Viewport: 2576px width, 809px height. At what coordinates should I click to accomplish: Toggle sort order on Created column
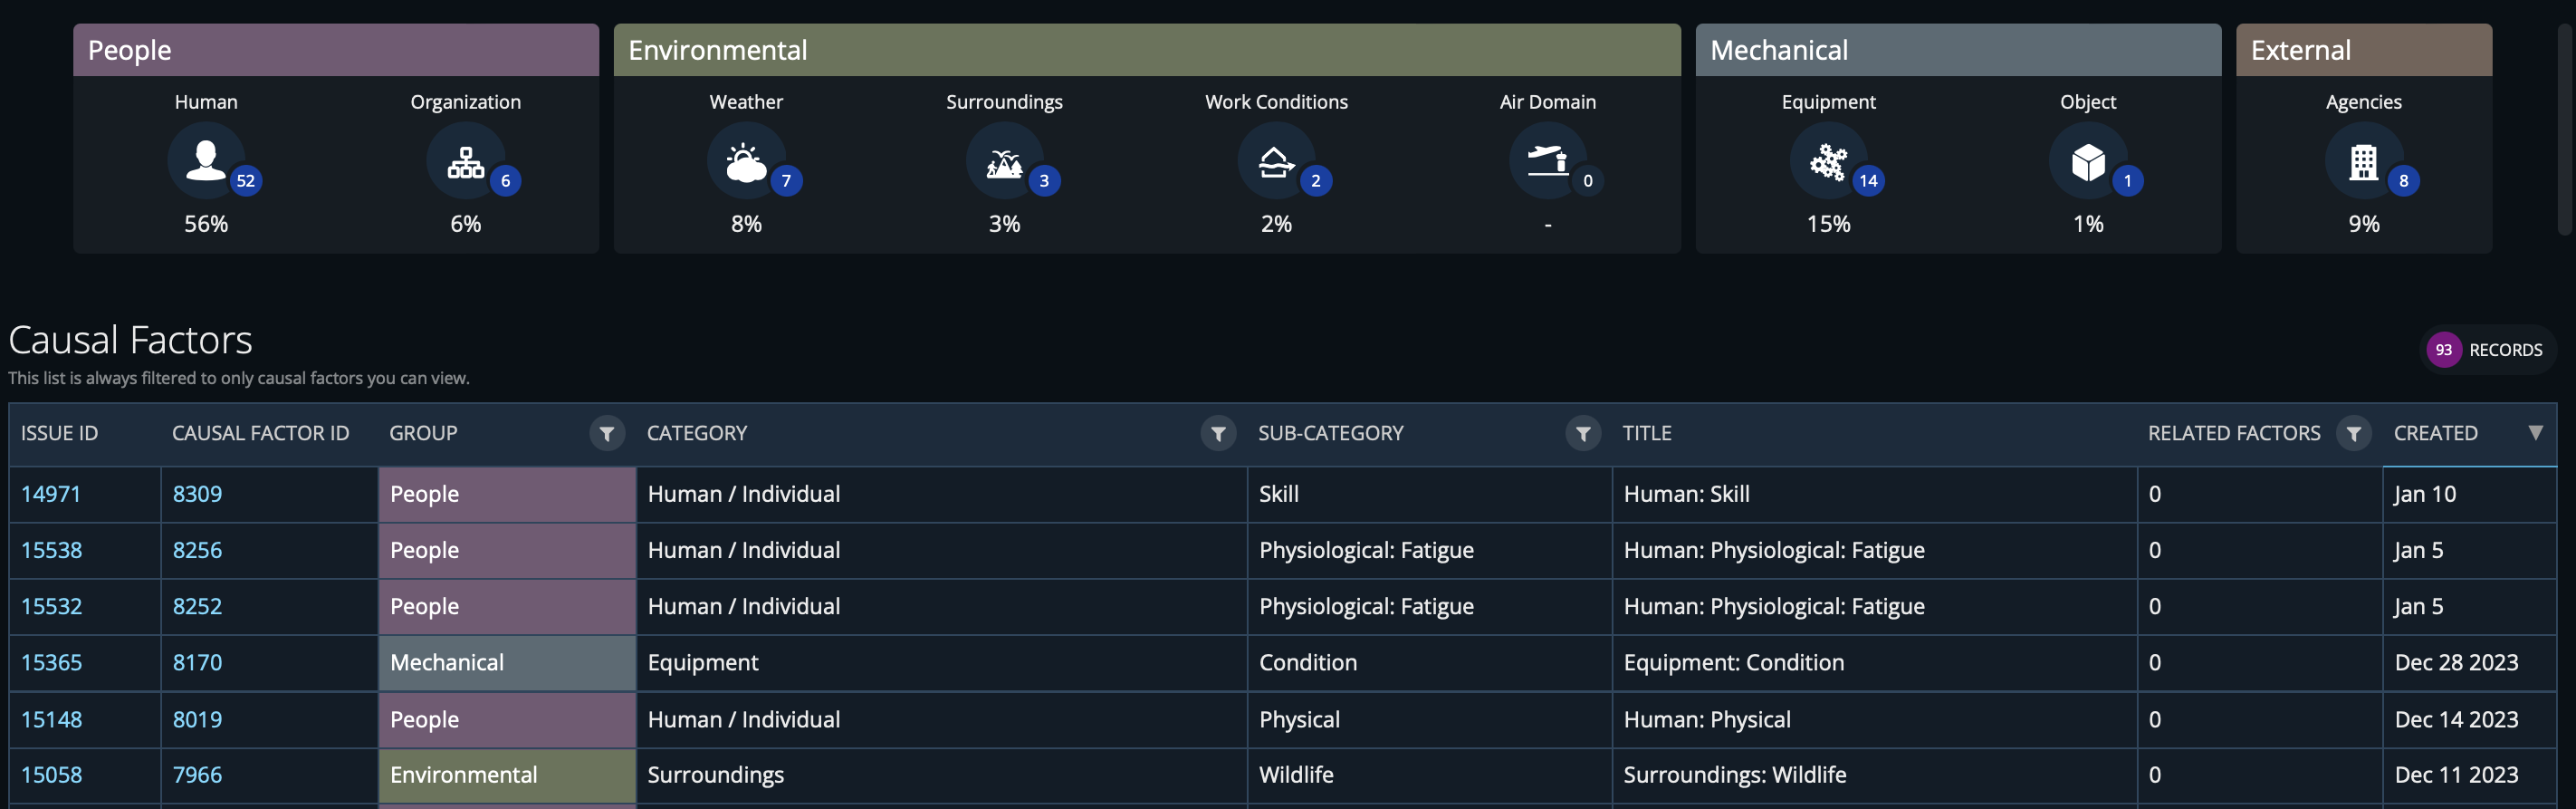tap(2535, 433)
